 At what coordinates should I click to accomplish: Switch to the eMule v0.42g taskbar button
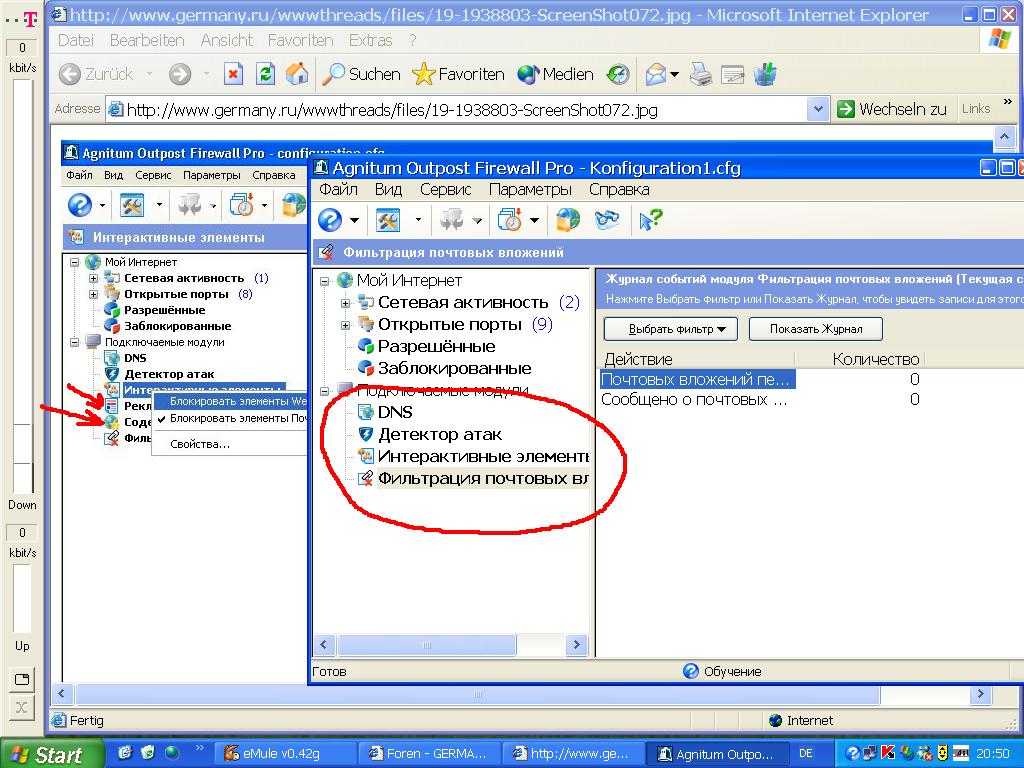[287, 754]
